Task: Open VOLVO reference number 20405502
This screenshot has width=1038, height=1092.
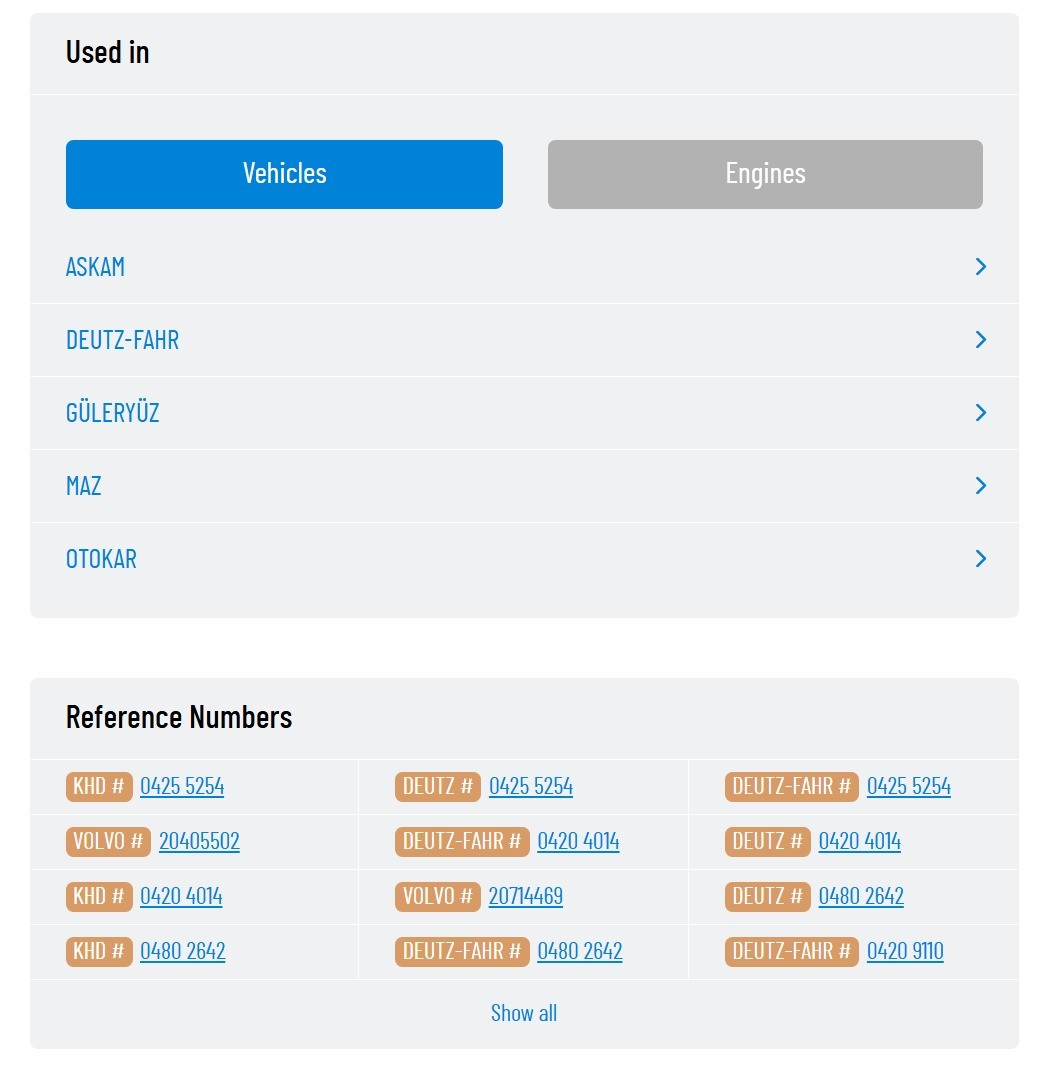Action: pyautogui.click(x=199, y=841)
